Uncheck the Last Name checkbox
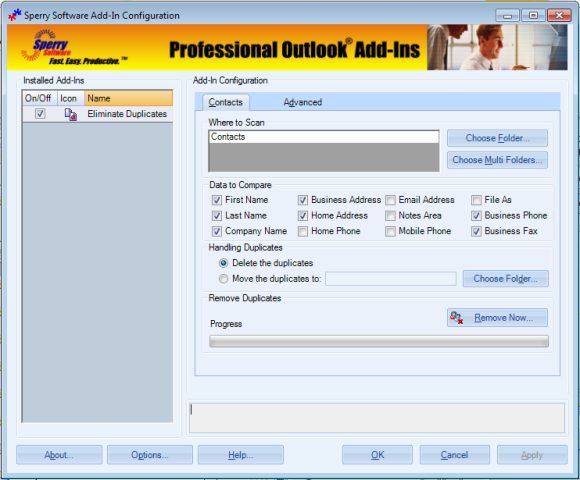This screenshot has height=480, width=580. [x=217, y=216]
